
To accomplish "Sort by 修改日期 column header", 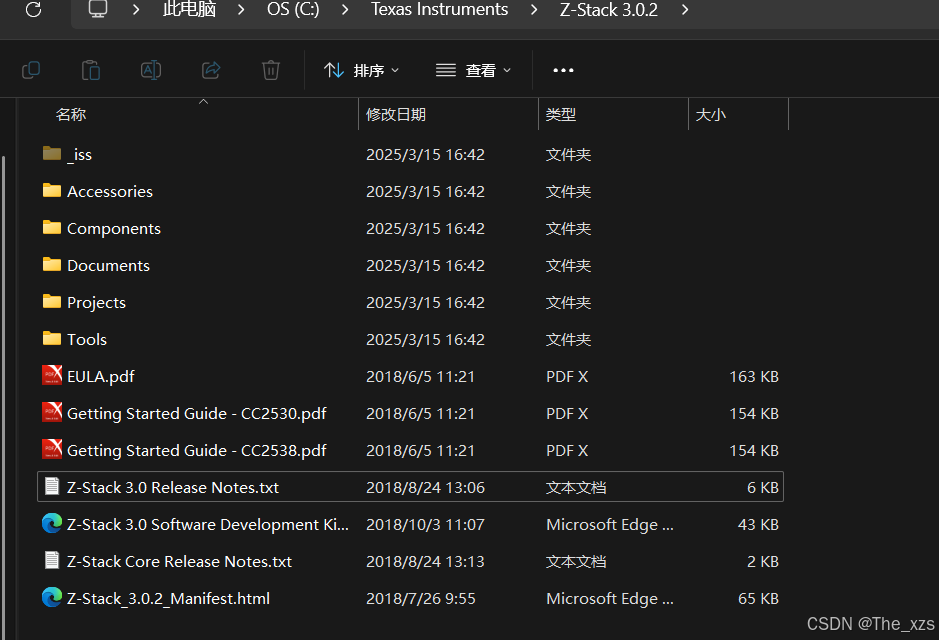I will pyautogui.click(x=396, y=114).
